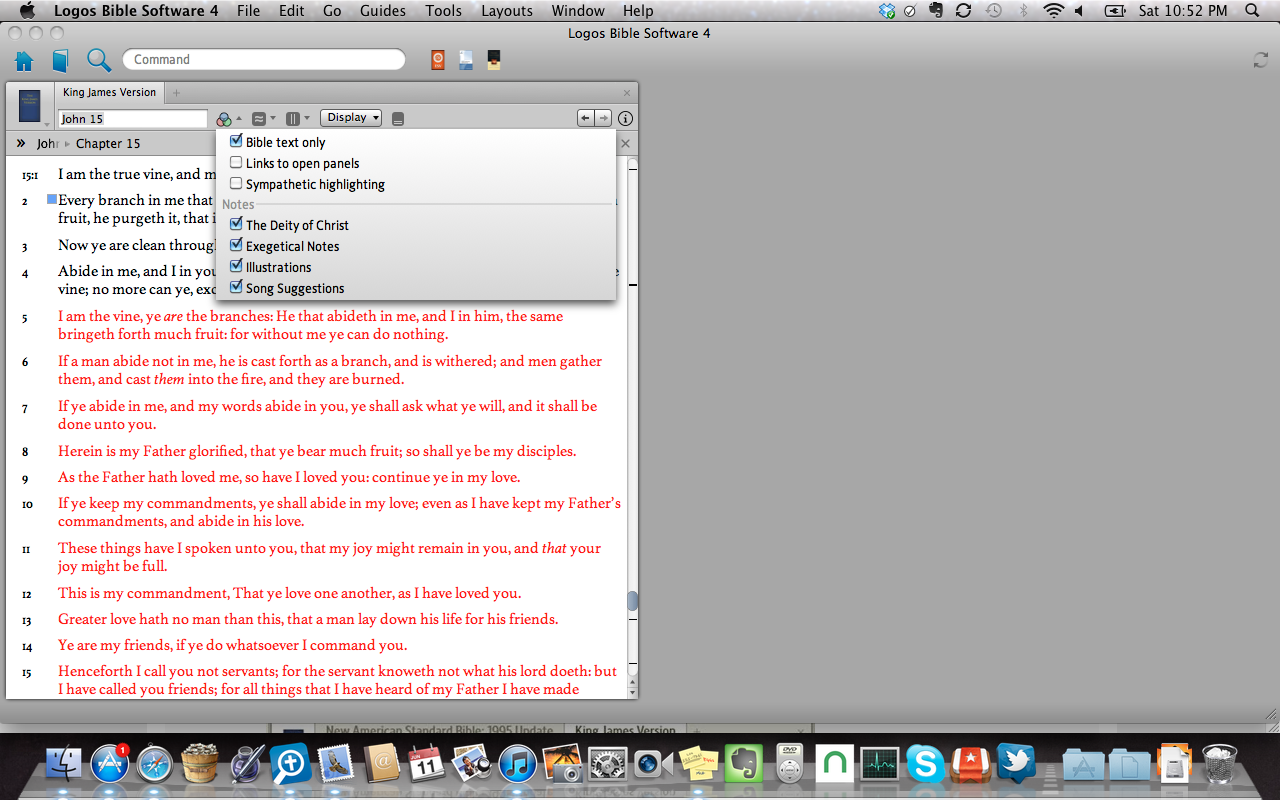
Task: Open the Go menu
Action: (332, 11)
